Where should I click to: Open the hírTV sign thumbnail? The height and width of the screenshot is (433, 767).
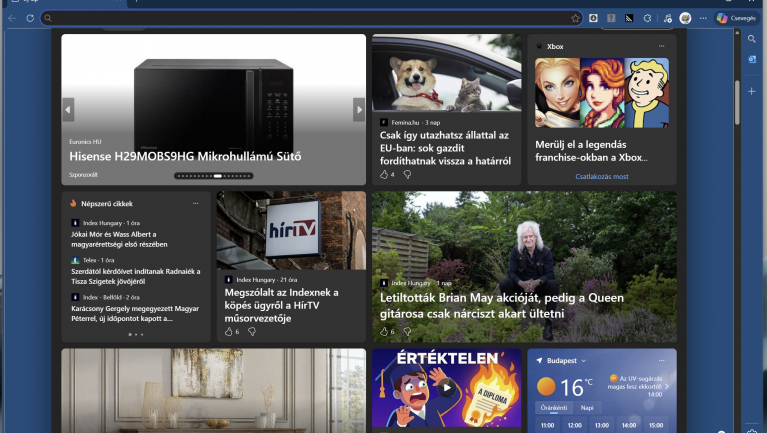click(291, 230)
